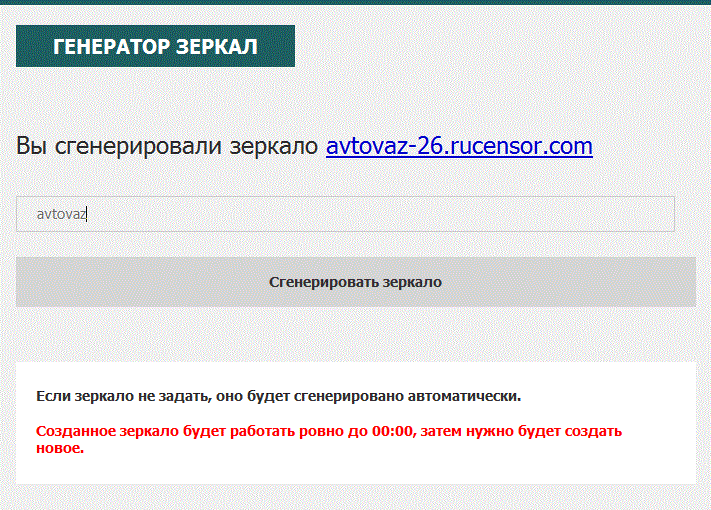The width and height of the screenshot is (711, 510).
Task: Click the heading text 'Вы сгенерировали зеркало'
Action: pyautogui.click(x=168, y=146)
